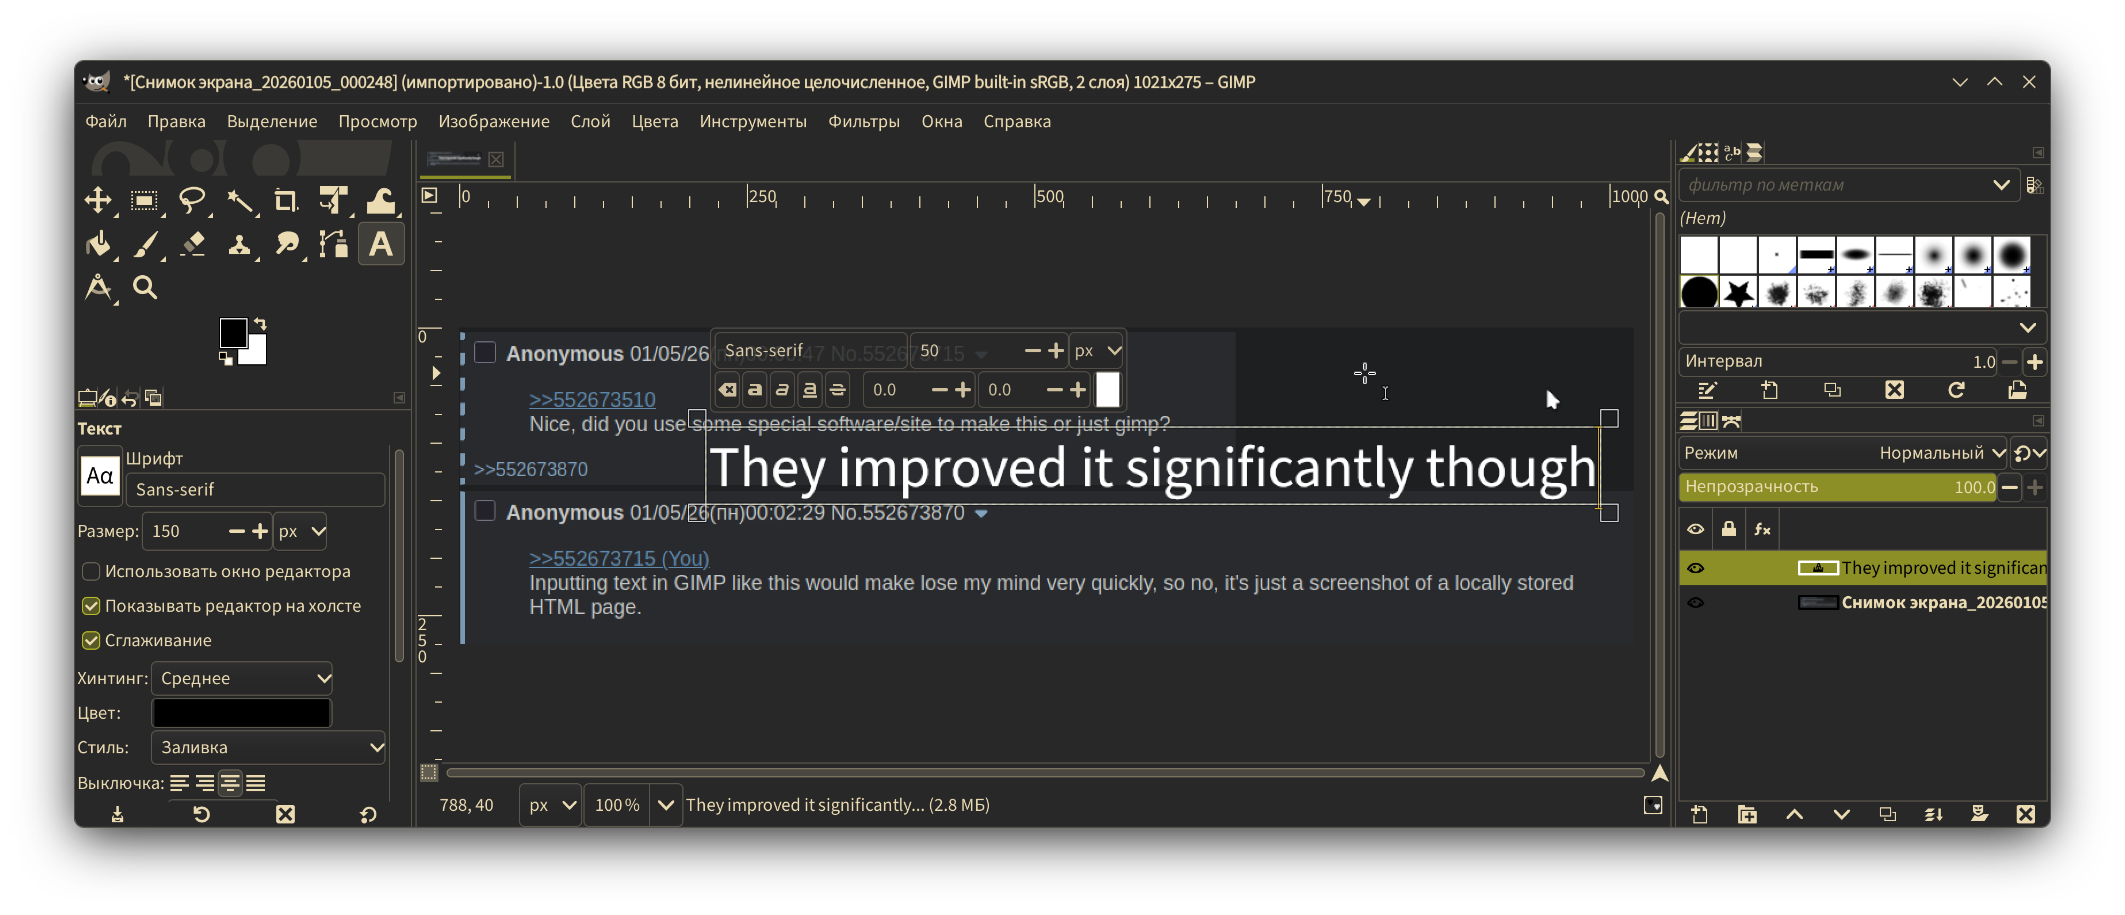Select the Text tool
The image size is (2125, 915).
click(381, 244)
